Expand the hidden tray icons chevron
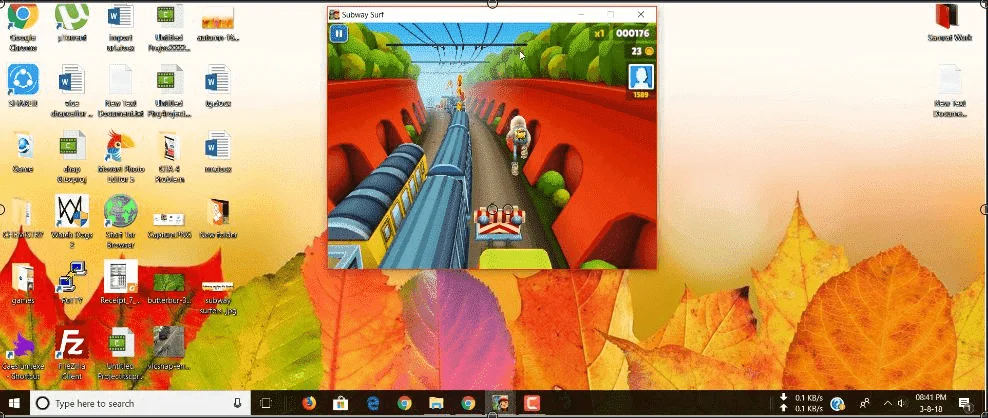988x418 pixels. tap(887, 403)
